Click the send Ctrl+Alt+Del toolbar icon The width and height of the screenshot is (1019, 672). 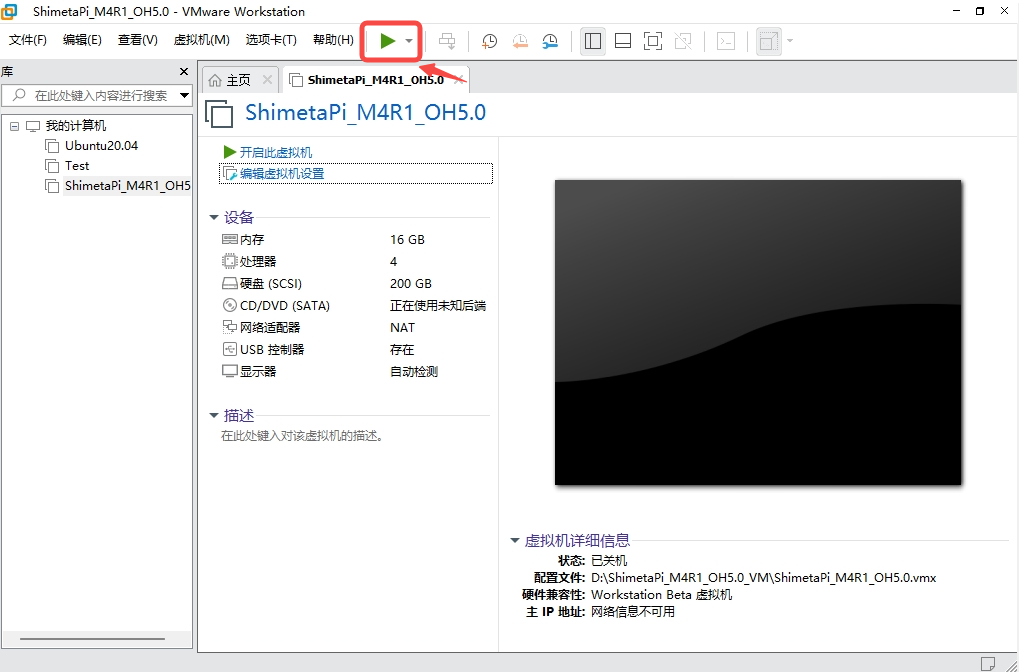(x=447, y=41)
